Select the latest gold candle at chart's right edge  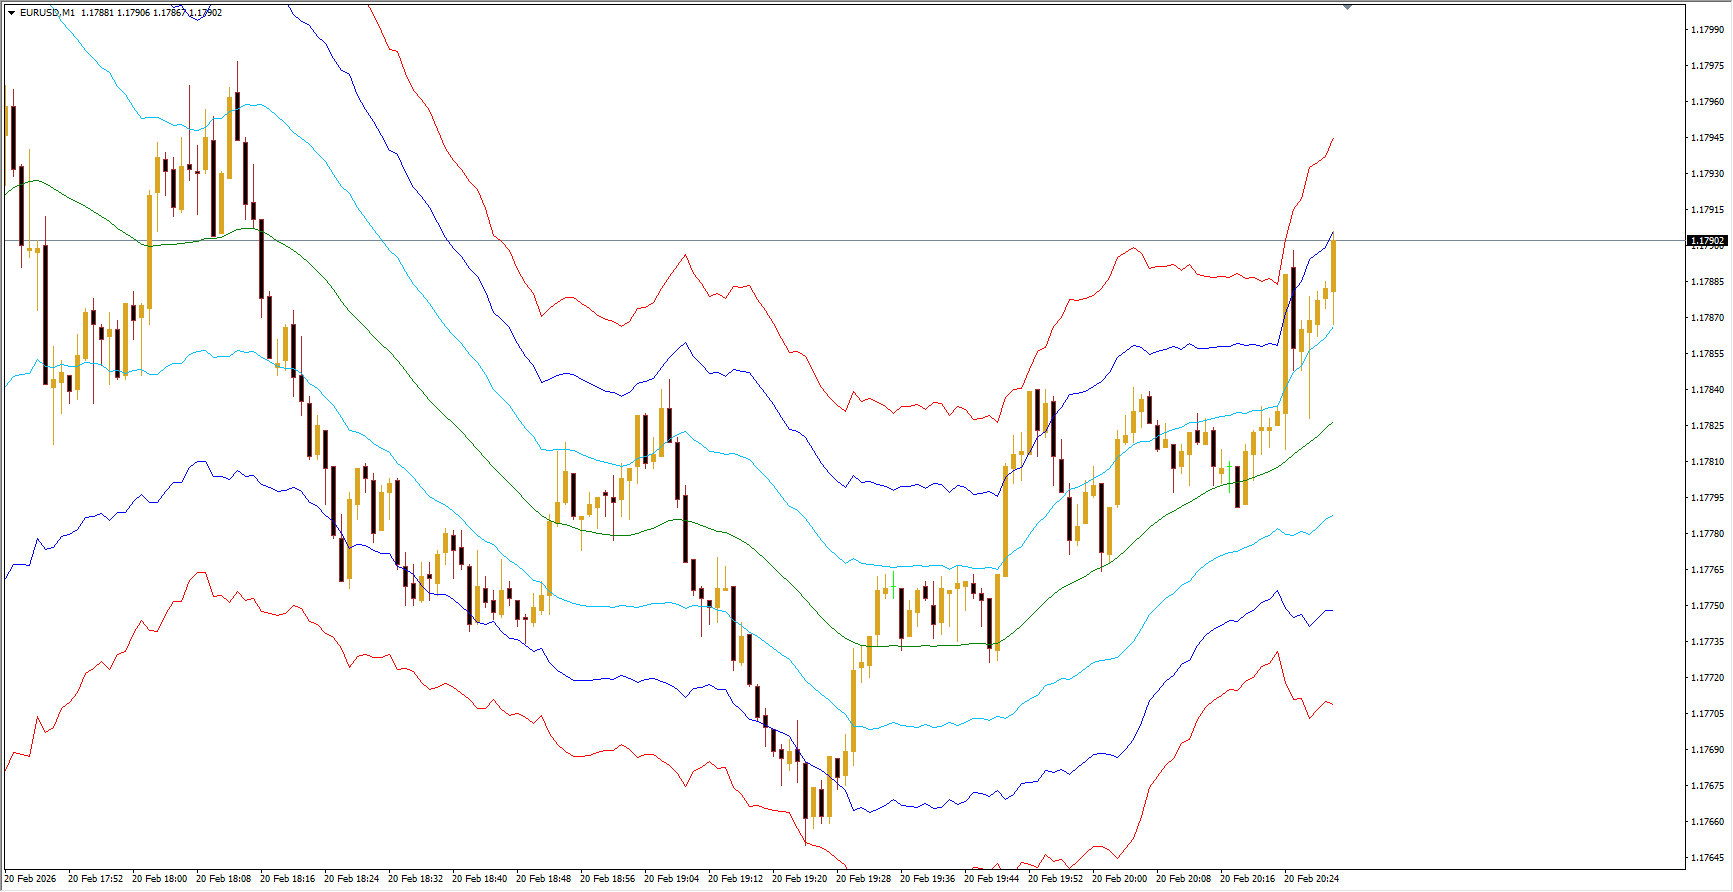pyautogui.click(x=1333, y=266)
